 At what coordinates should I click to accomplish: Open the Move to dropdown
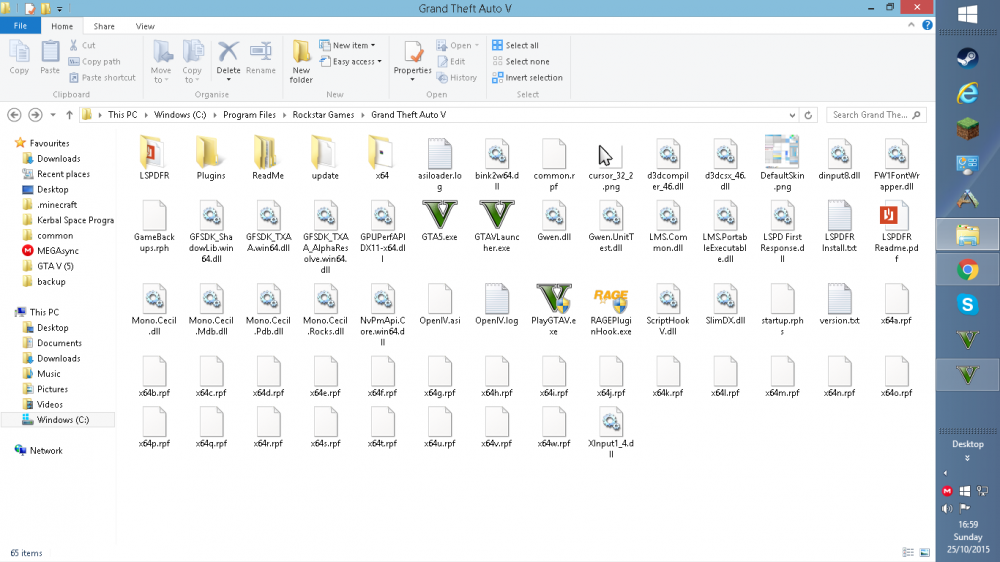[161, 62]
